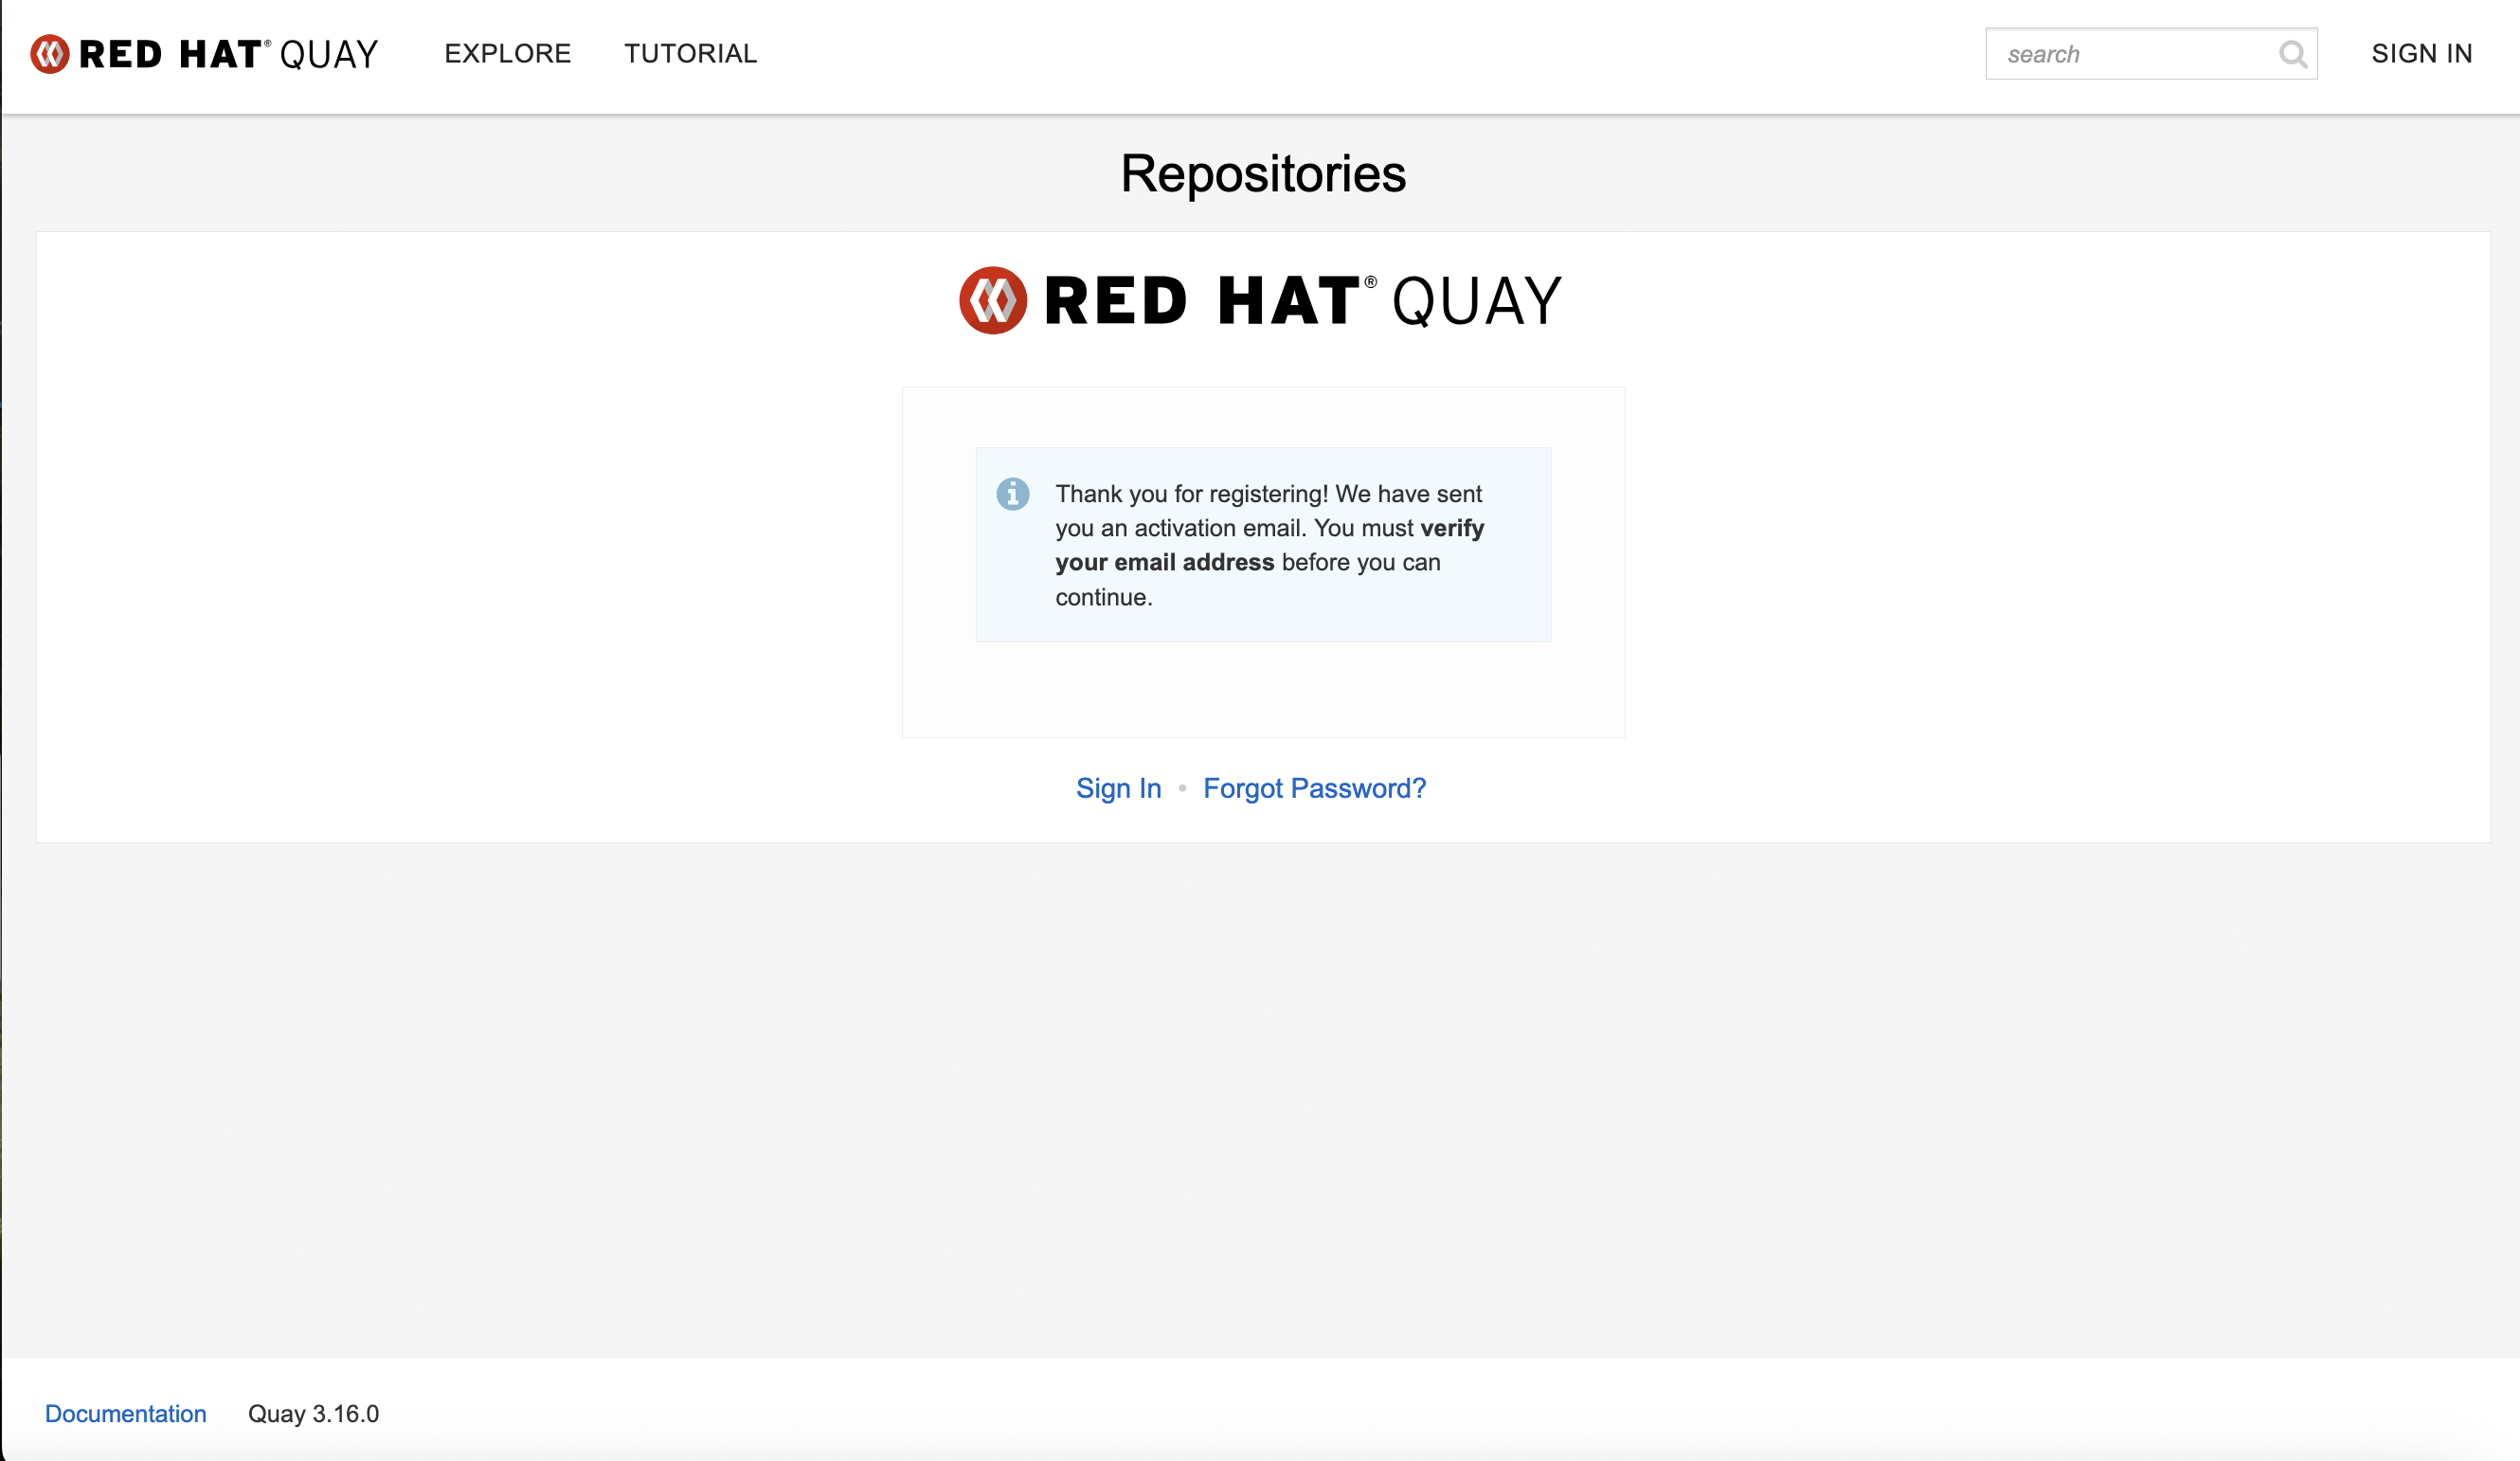Click the search magnifier icon
Viewport: 2520px width, 1461px height.
pos(2292,54)
